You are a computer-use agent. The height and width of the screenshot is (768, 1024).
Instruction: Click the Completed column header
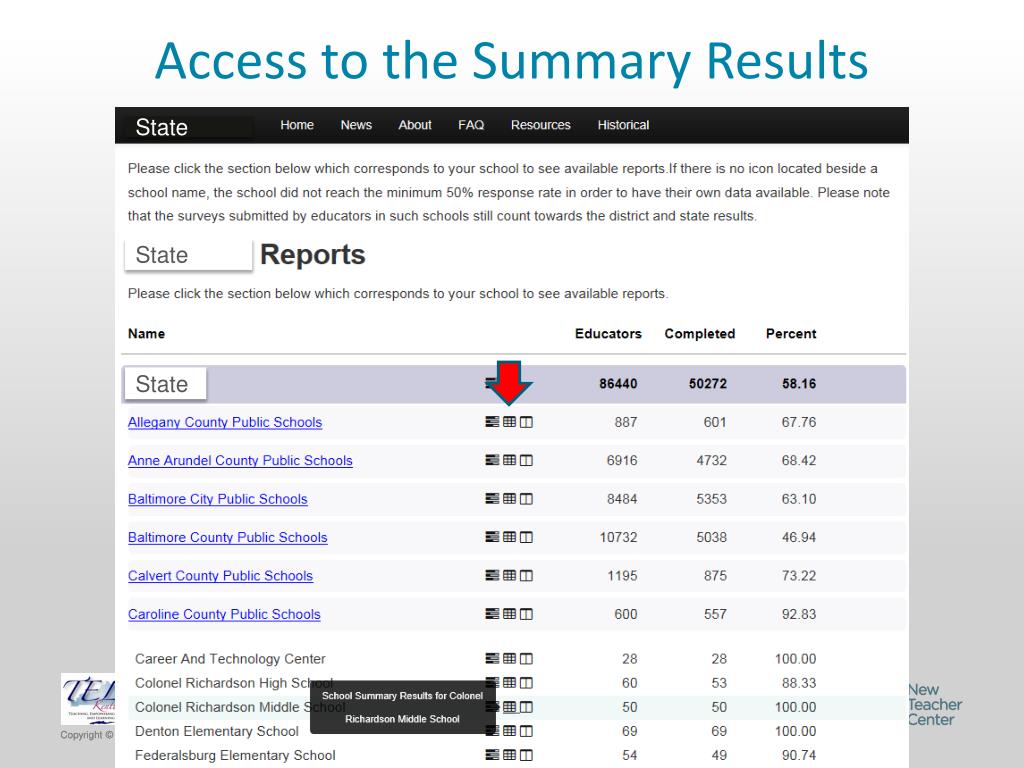click(x=699, y=334)
